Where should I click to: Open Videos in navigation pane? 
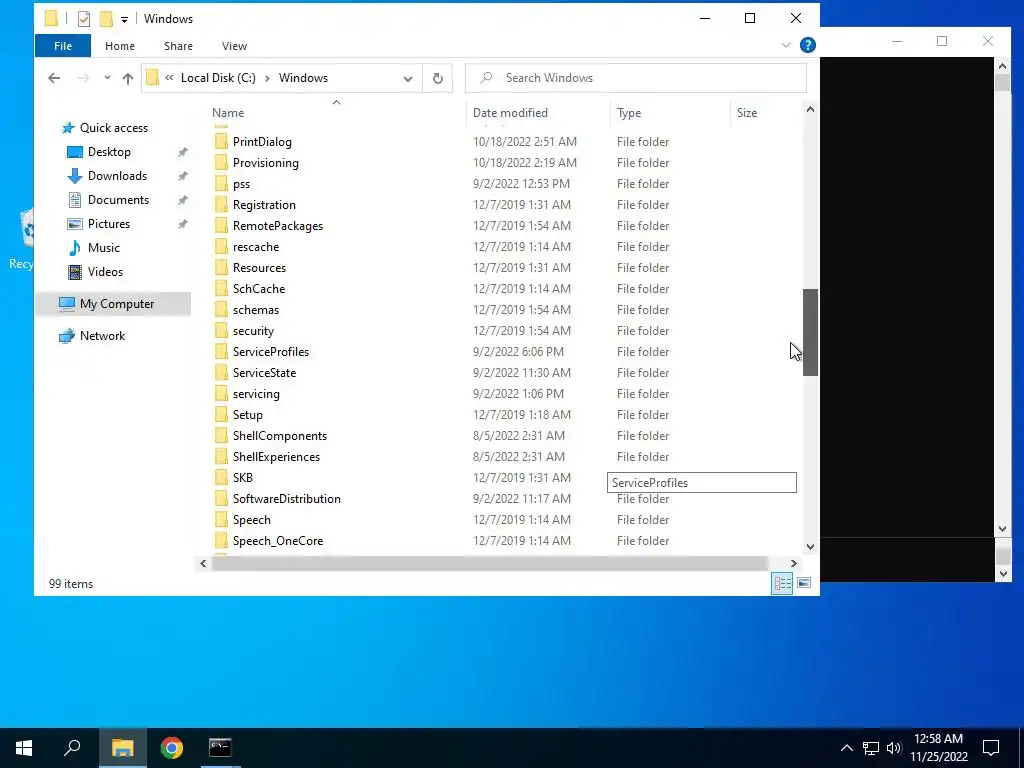[x=105, y=272]
